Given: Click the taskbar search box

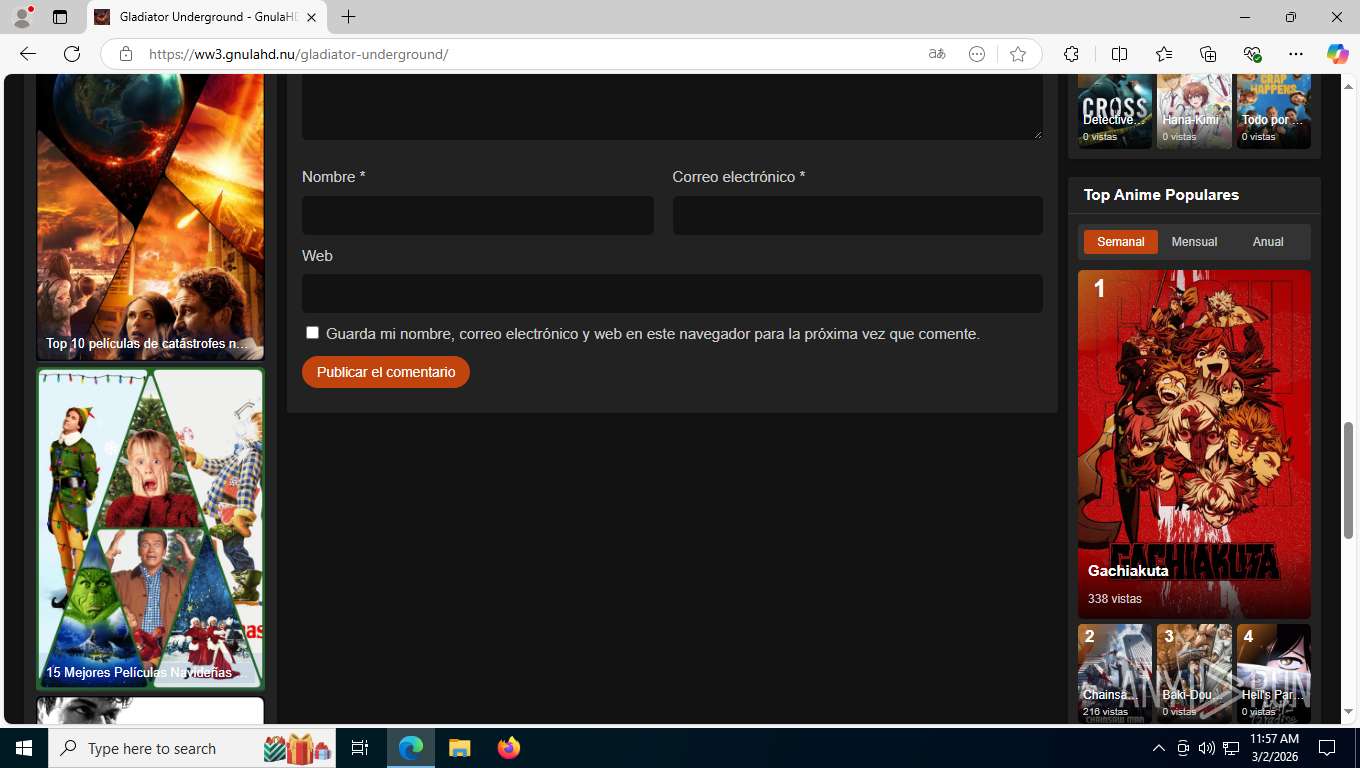Looking at the screenshot, I should [192, 748].
